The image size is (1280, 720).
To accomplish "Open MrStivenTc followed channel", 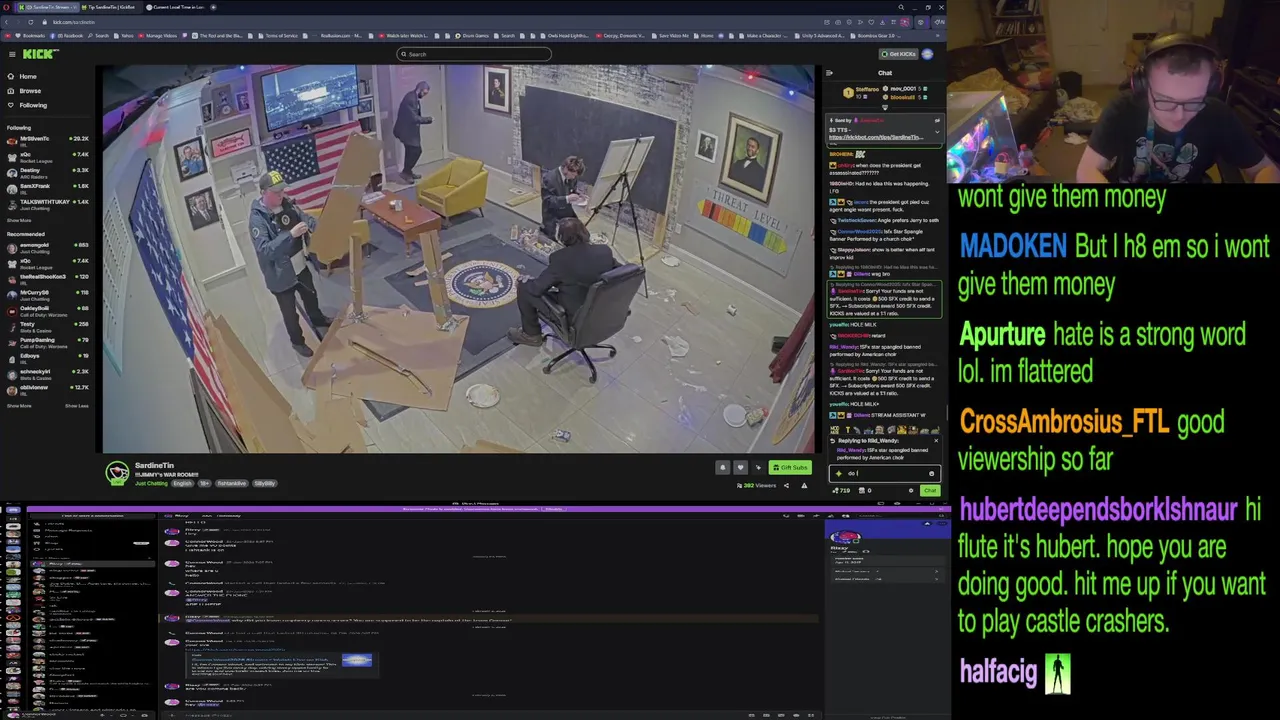I will (x=47, y=140).
